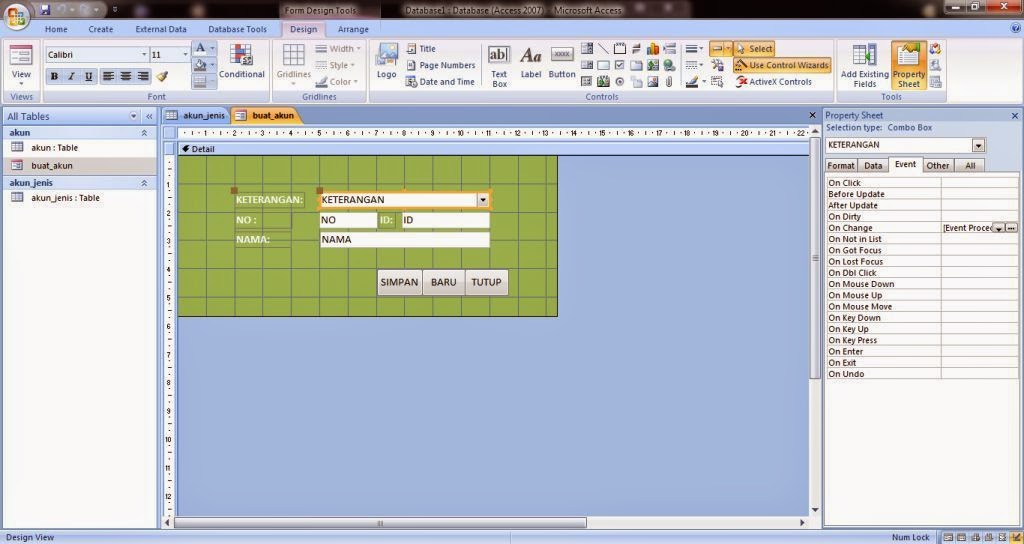Open Property Sheet KETERANGAN object dropdown
The height and width of the screenshot is (544, 1024).
tap(978, 145)
